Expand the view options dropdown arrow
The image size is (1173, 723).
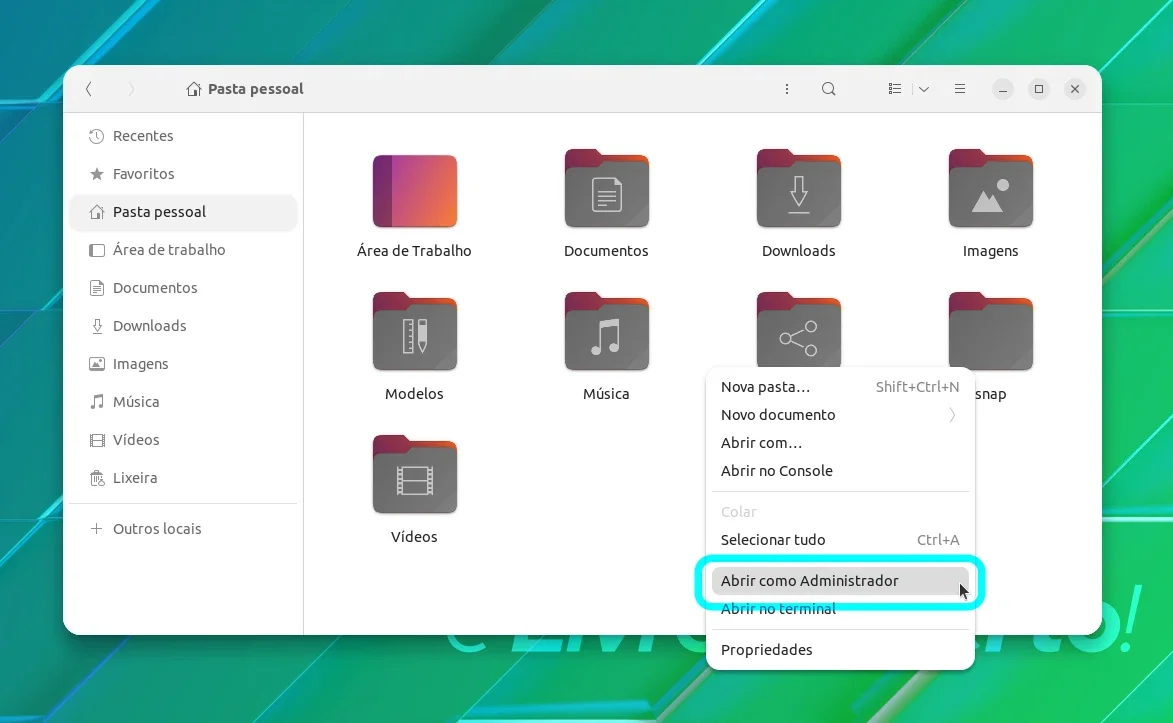(924, 89)
